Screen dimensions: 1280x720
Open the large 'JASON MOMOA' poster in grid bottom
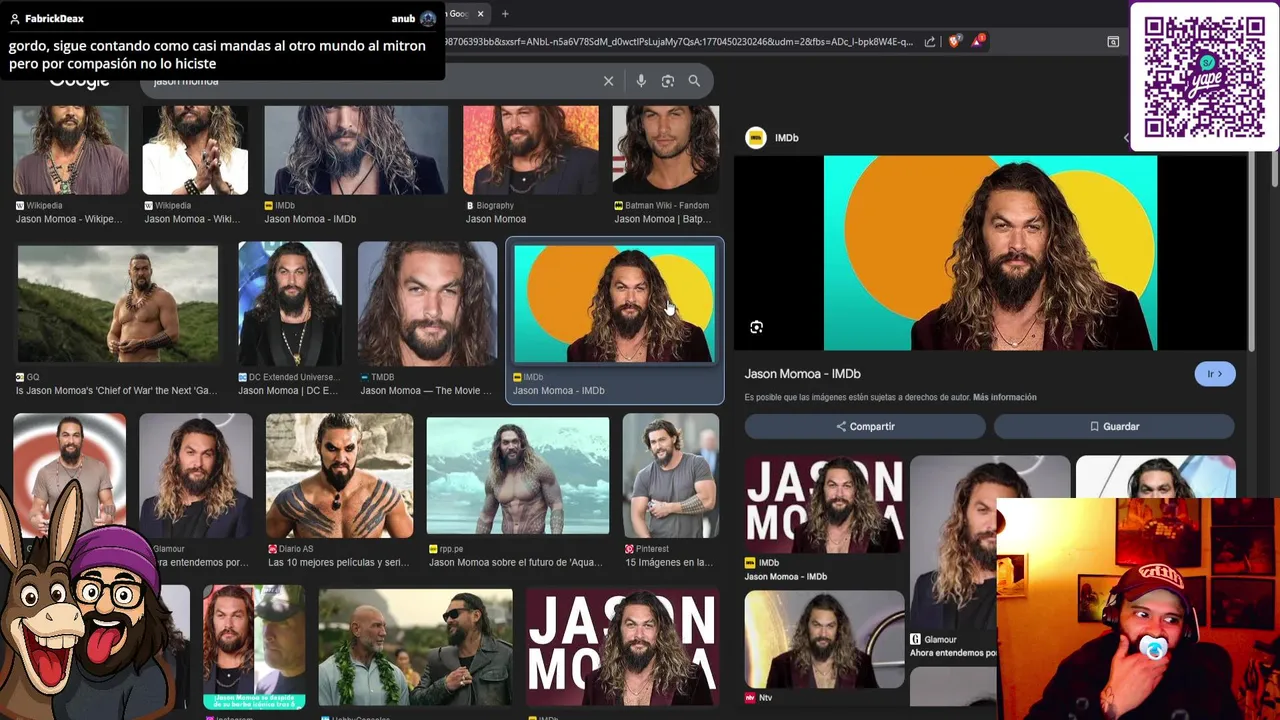(622, 648)
